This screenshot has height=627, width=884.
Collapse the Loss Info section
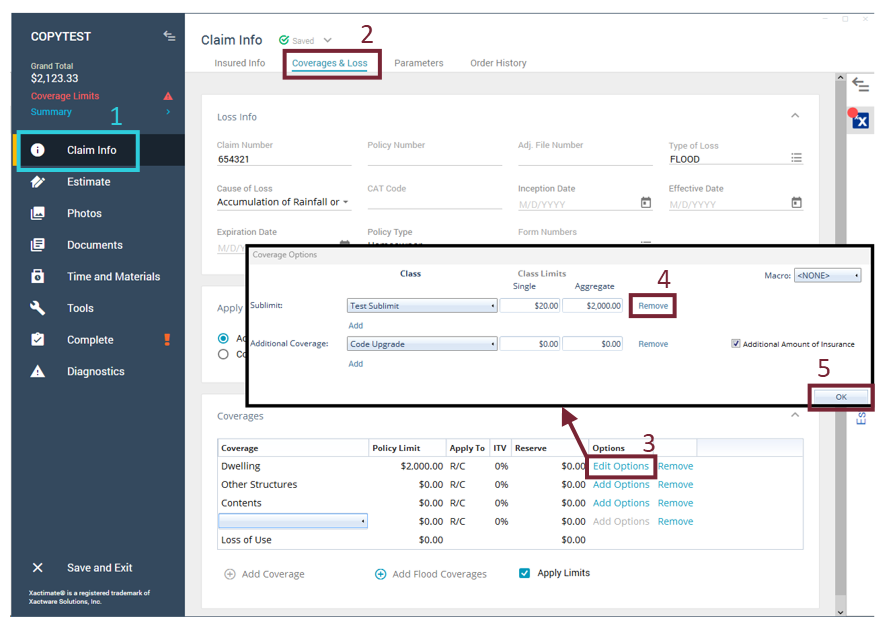point(795,116)
